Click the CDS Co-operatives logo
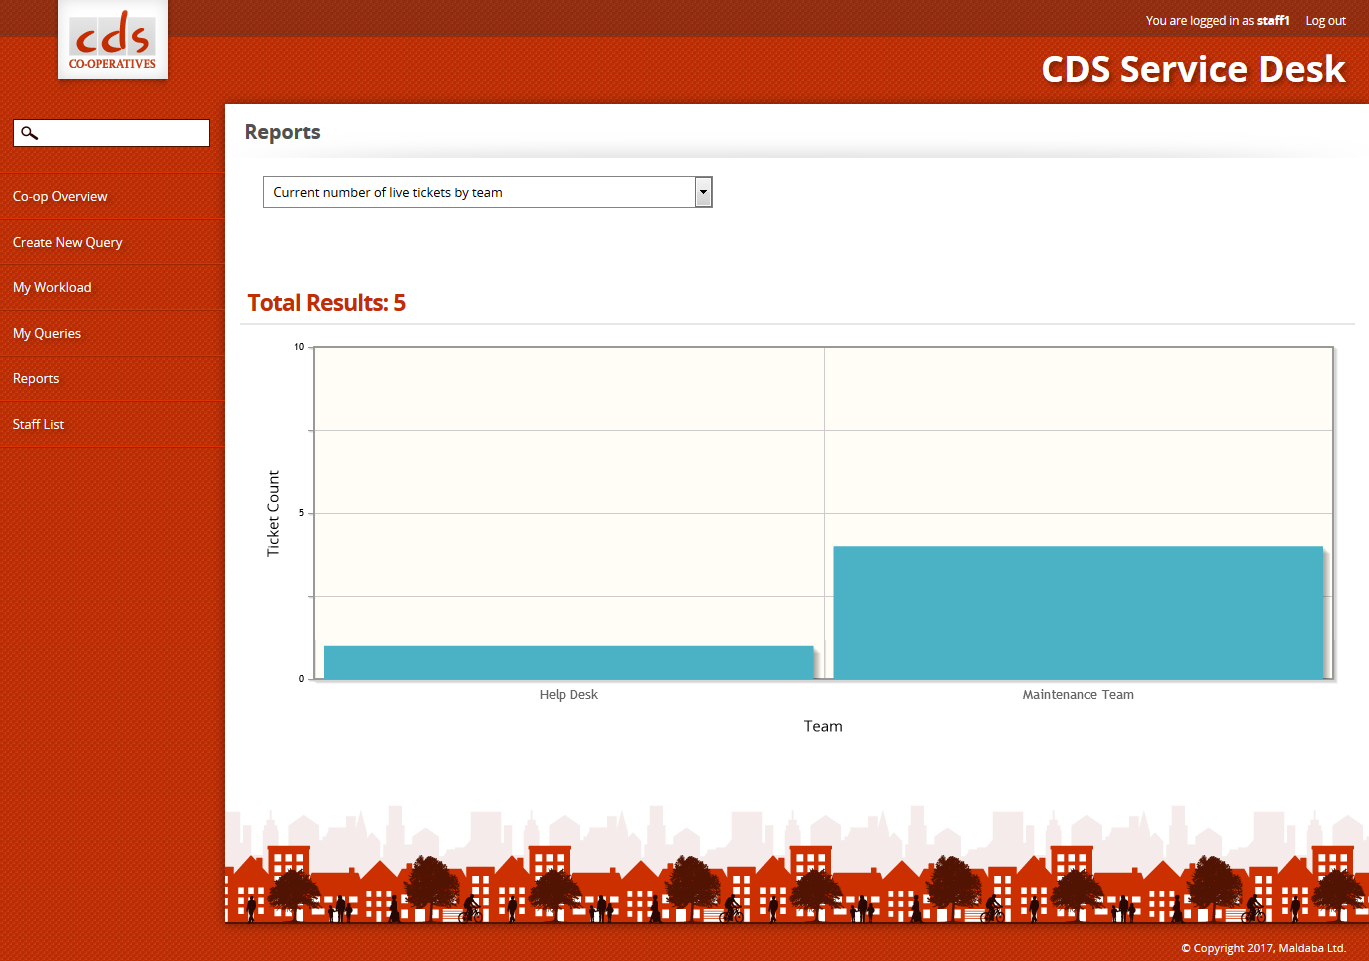Screen dimensions: 1369x961 click(113, 41)
